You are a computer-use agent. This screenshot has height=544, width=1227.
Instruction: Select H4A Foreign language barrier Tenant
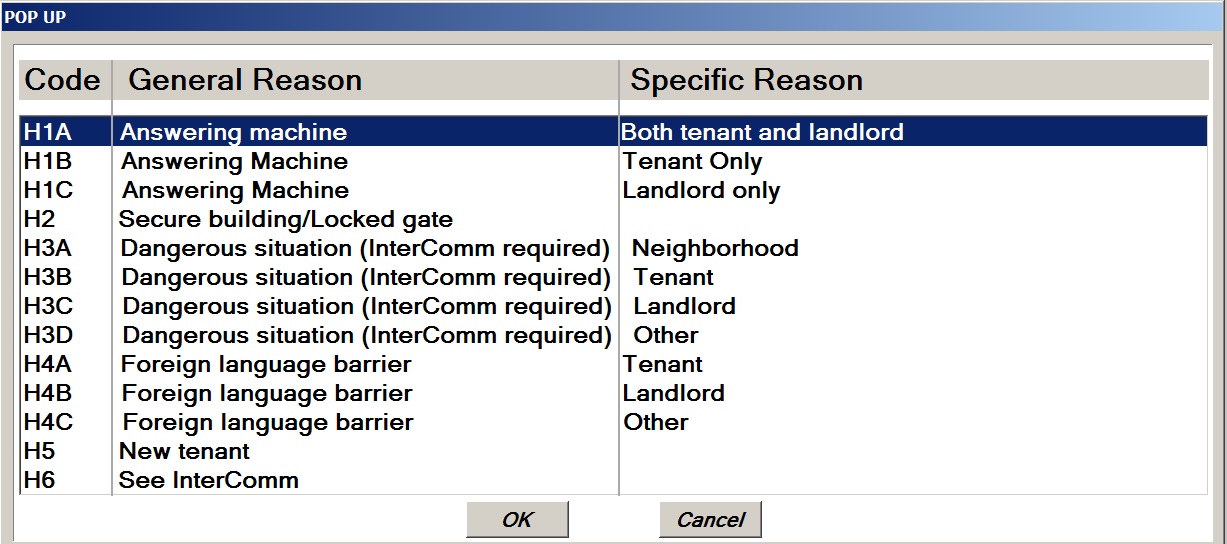265,364
